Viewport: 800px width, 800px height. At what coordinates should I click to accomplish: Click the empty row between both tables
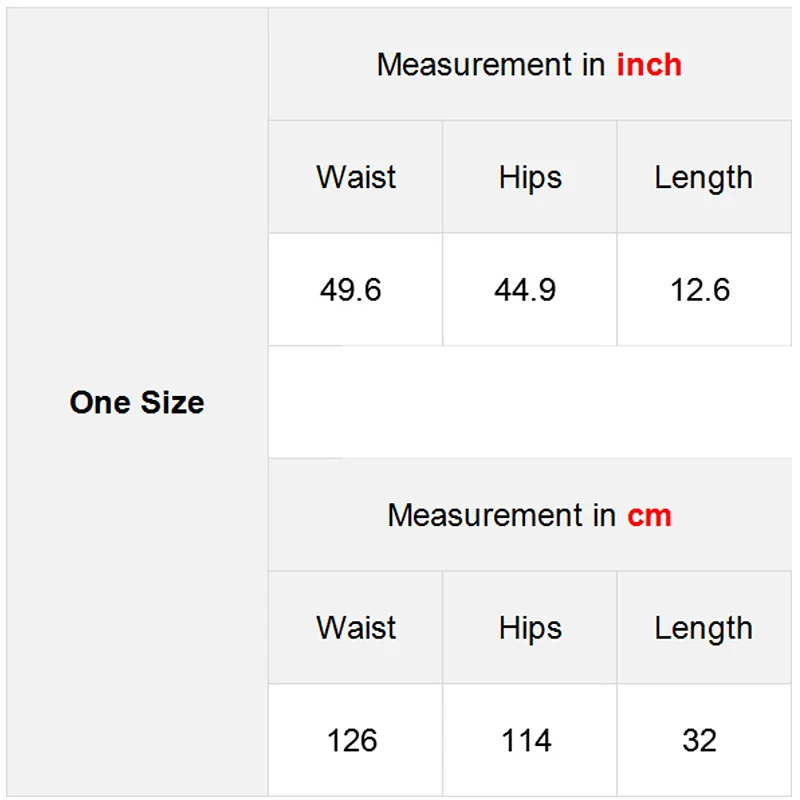pos(529,402)
